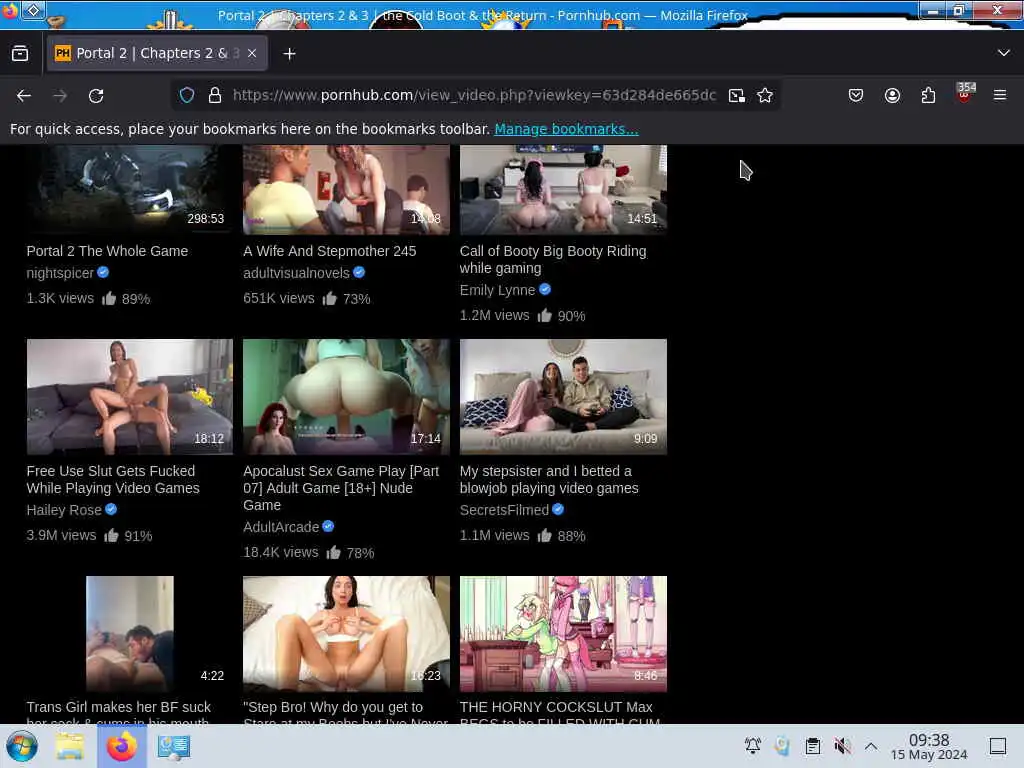Open the Extensions puzzle-piece menu
Viewport: 1024px width, 768px height.
[928, 96]
